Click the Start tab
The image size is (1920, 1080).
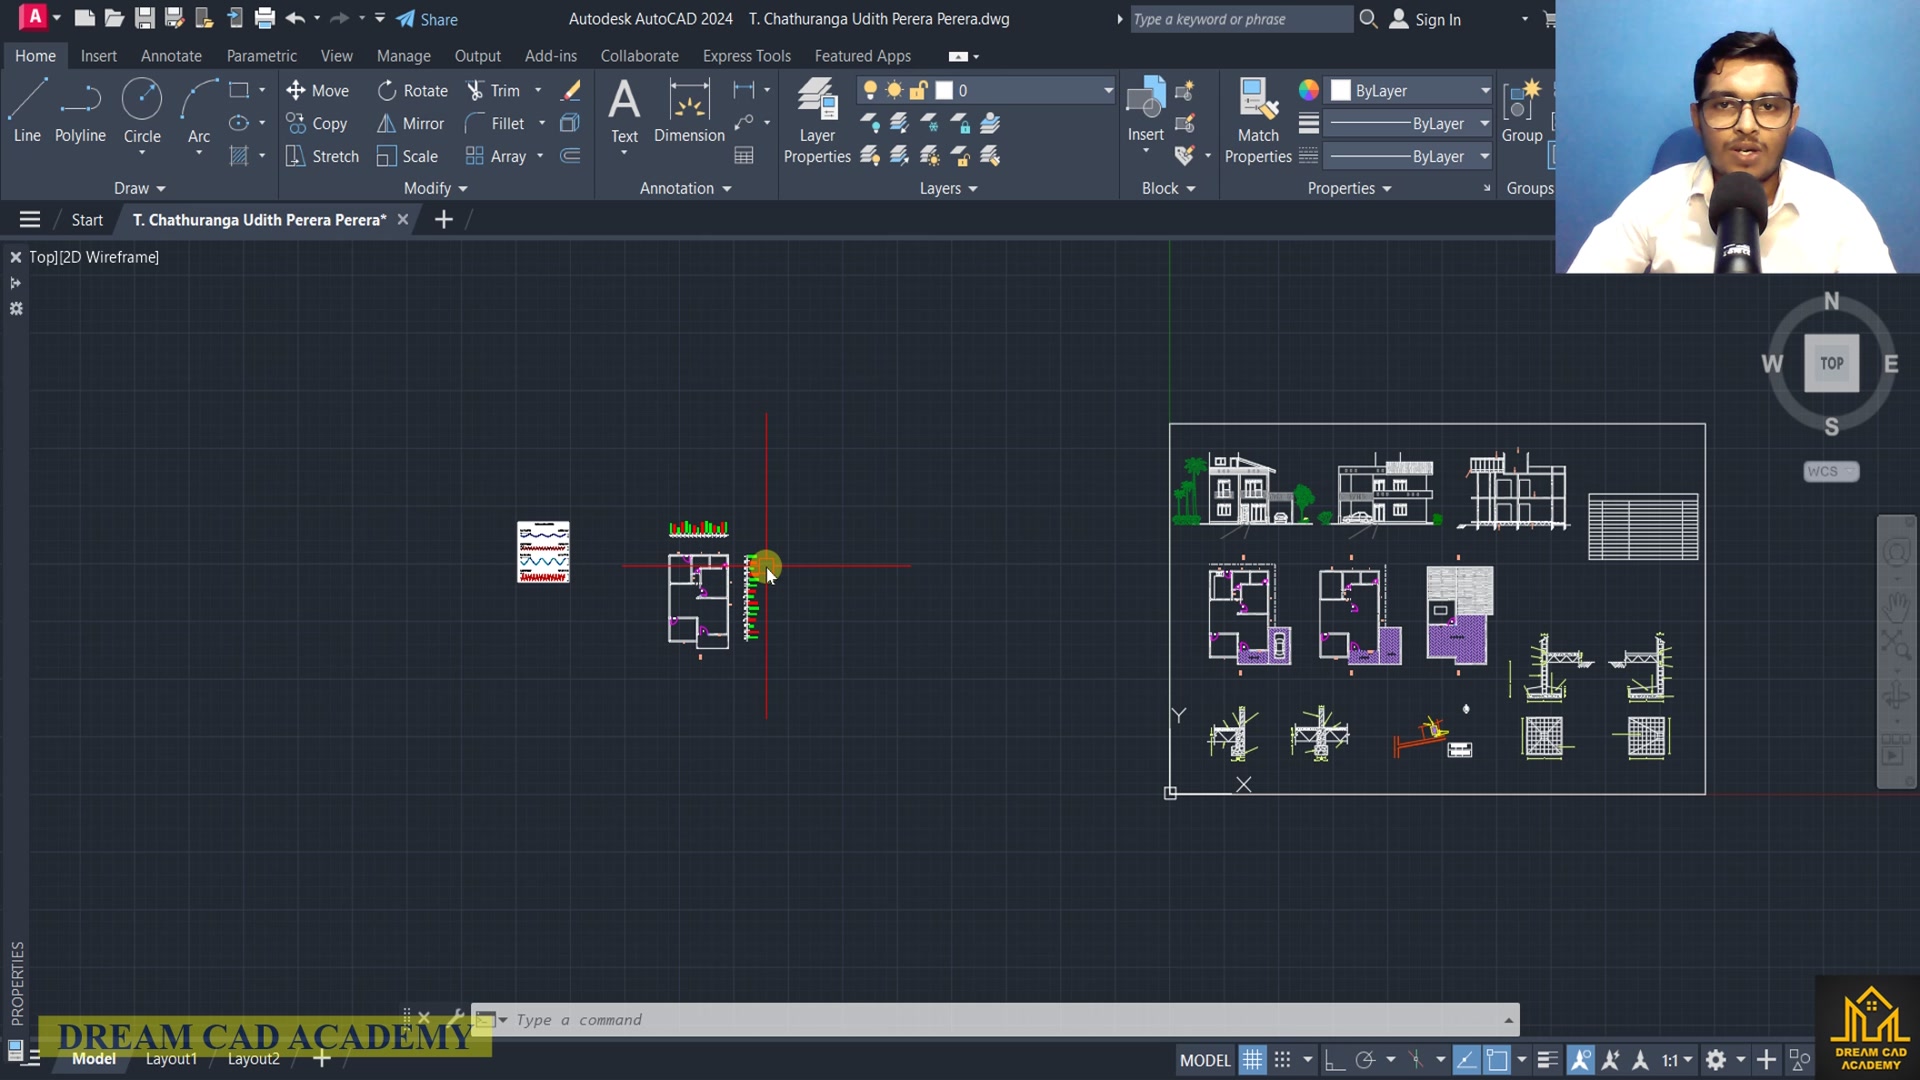coord(87,220)
